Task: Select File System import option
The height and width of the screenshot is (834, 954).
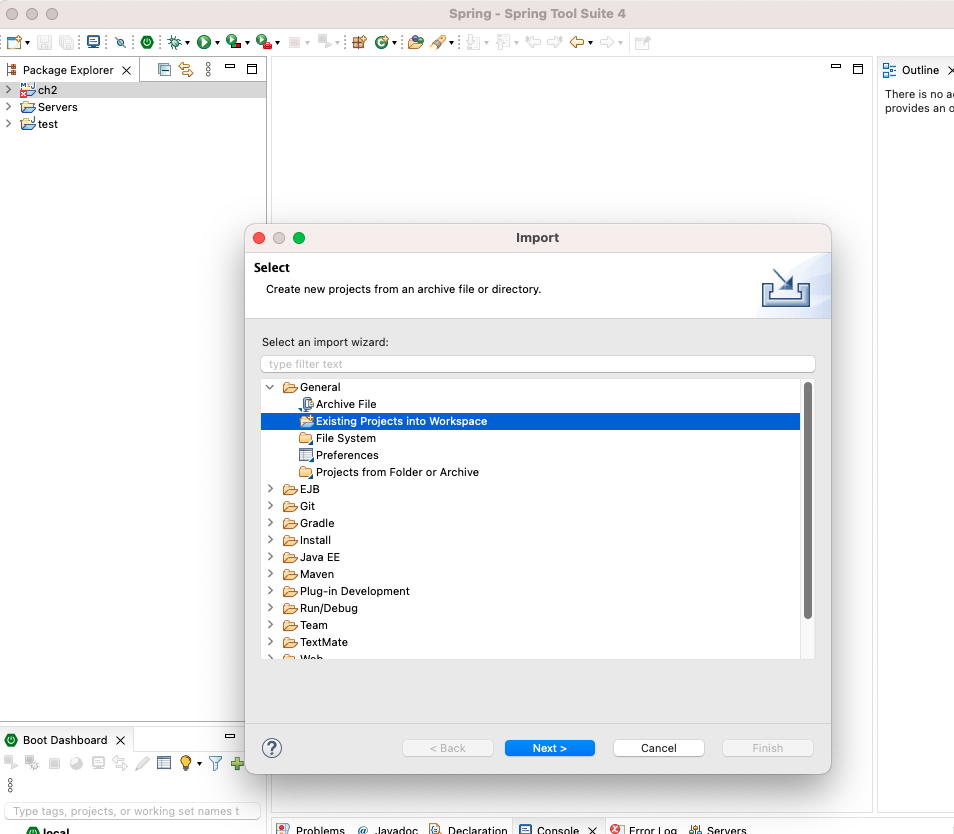Action: (x=345, y=438)
